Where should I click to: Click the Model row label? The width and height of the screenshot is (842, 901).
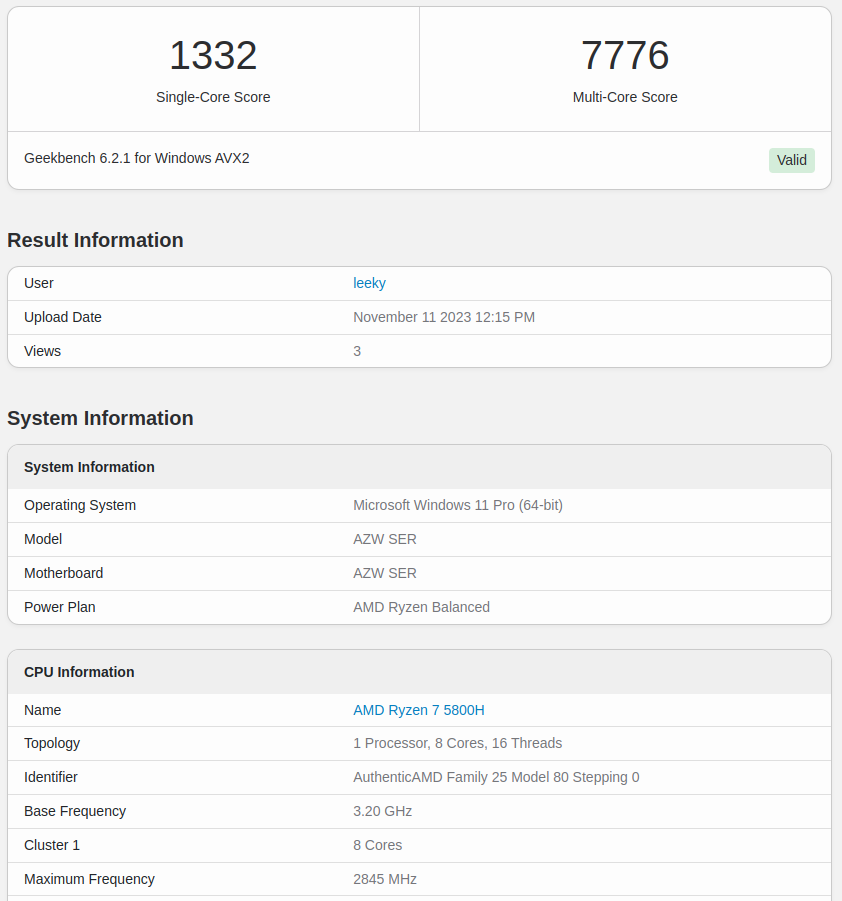click(x=43, y=539)
